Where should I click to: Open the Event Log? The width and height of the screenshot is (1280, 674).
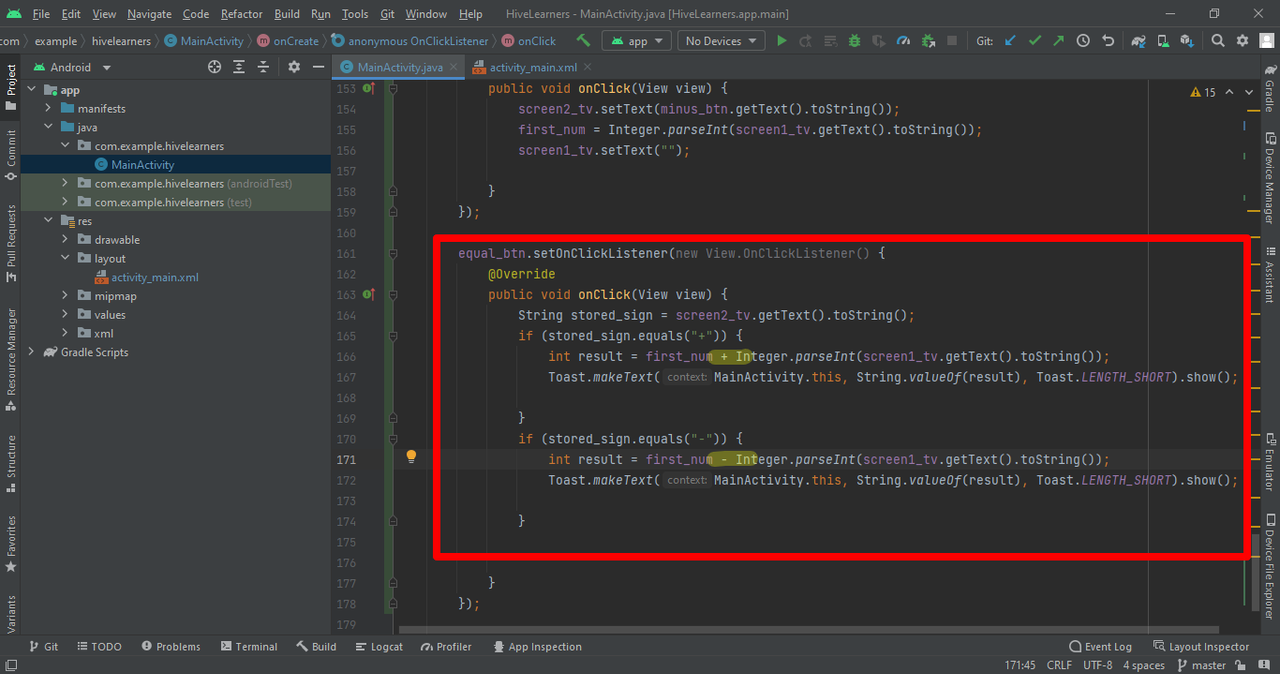click(x=1100, y=647)
